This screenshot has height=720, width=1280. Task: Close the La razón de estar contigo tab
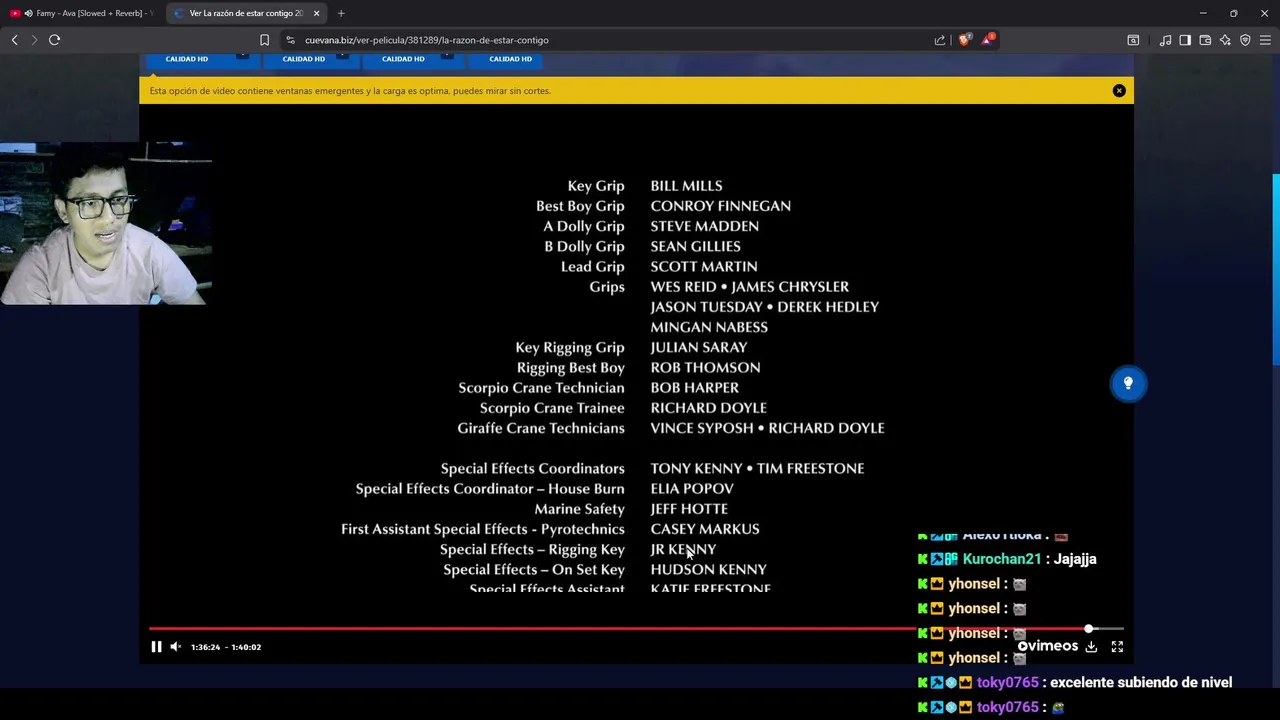click(x=317, y=13)
